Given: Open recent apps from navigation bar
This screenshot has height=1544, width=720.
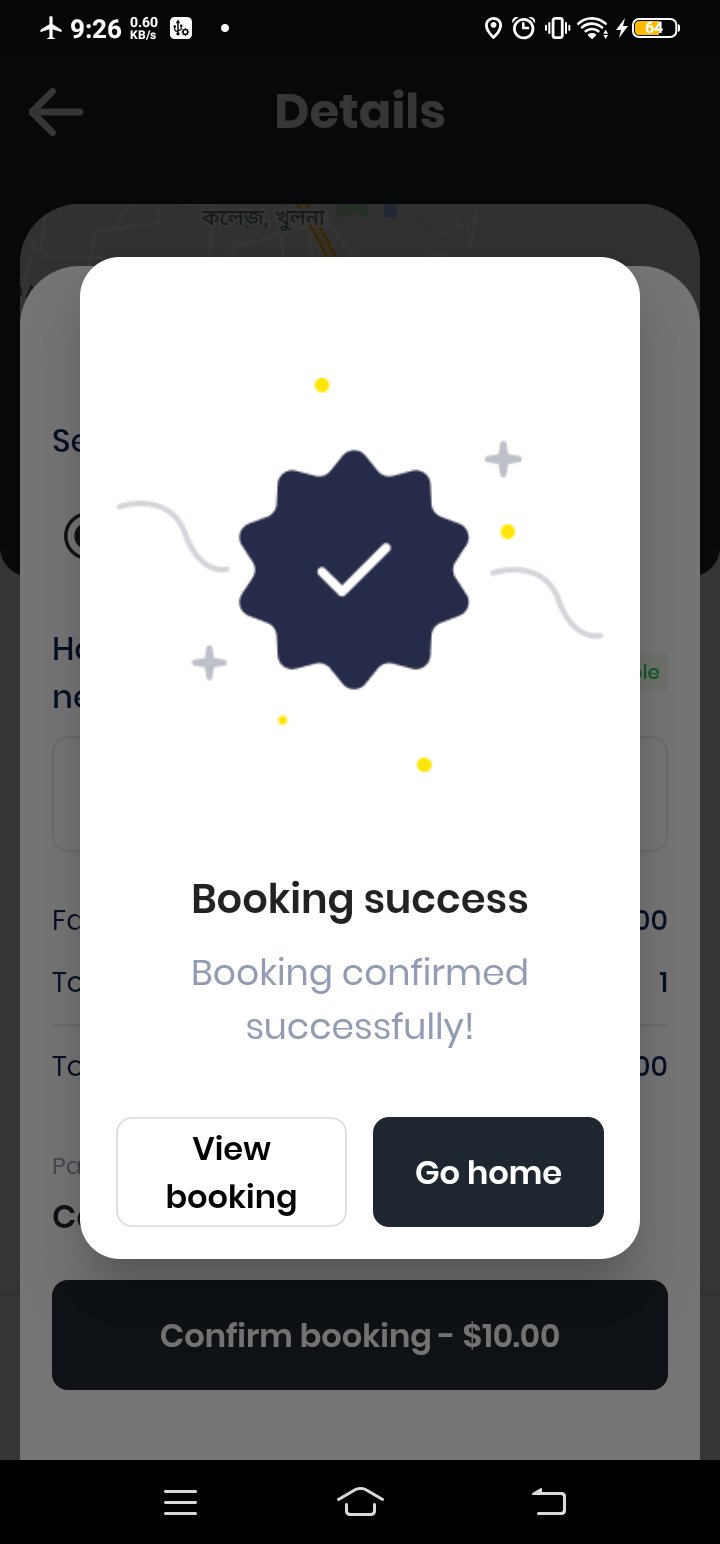Looking at the screenshot, I should (180, 1502).
